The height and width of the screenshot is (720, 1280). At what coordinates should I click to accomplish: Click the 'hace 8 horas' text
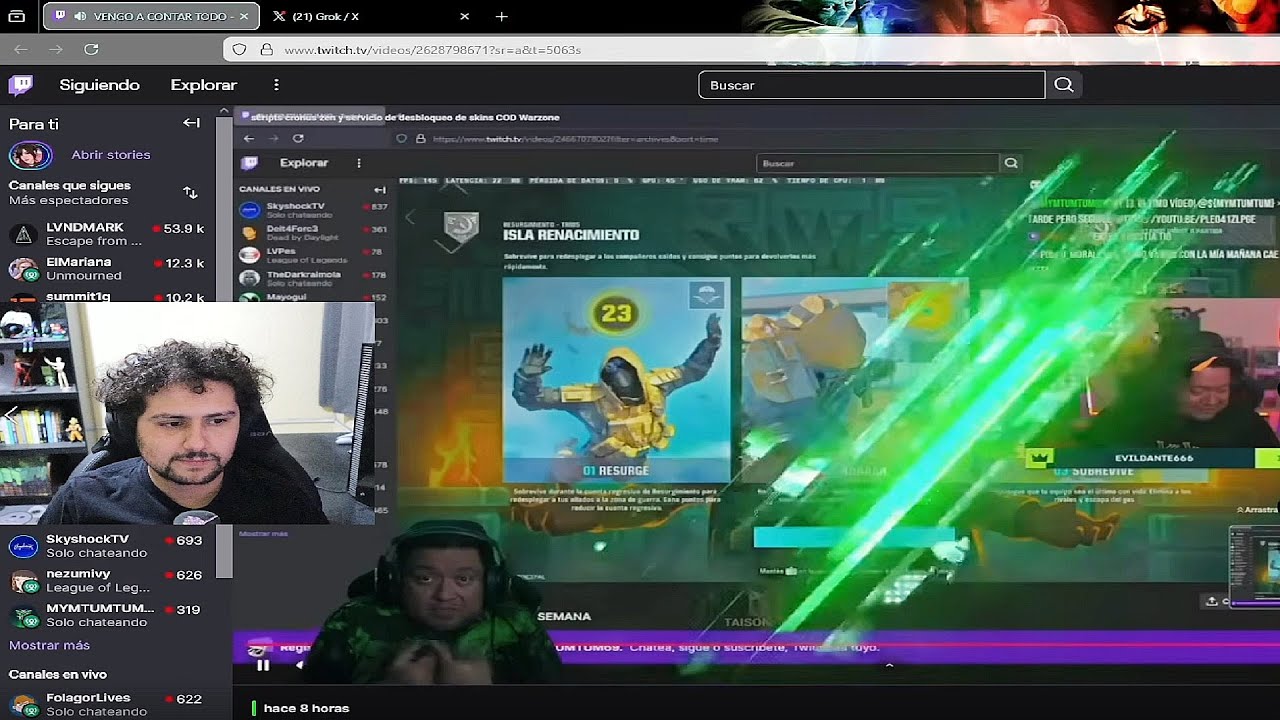click(x=306, y=708)
